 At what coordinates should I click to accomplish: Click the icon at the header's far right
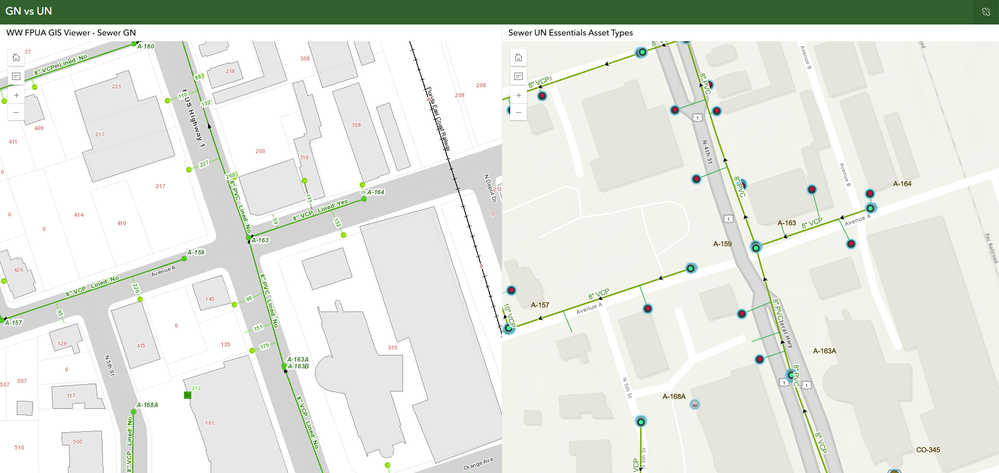pos(986,11)
